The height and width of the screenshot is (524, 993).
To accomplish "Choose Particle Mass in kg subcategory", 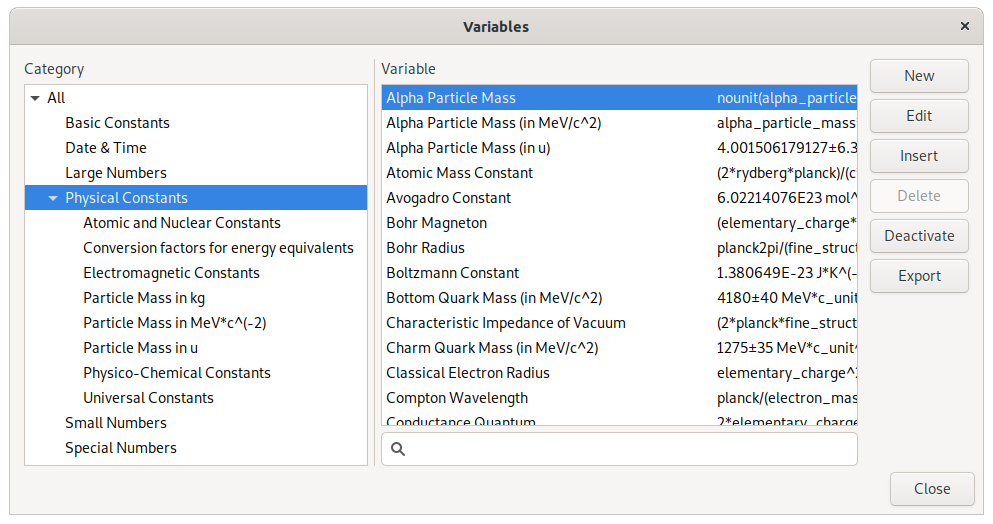I will tap(144, 298).
